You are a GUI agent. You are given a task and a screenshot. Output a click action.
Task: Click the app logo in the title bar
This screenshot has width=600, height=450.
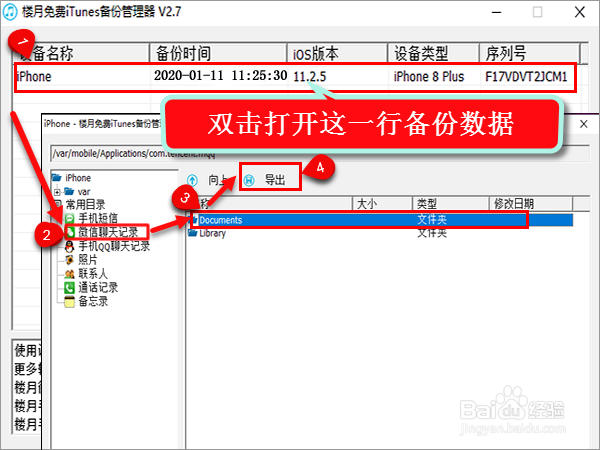click(10, 12)
